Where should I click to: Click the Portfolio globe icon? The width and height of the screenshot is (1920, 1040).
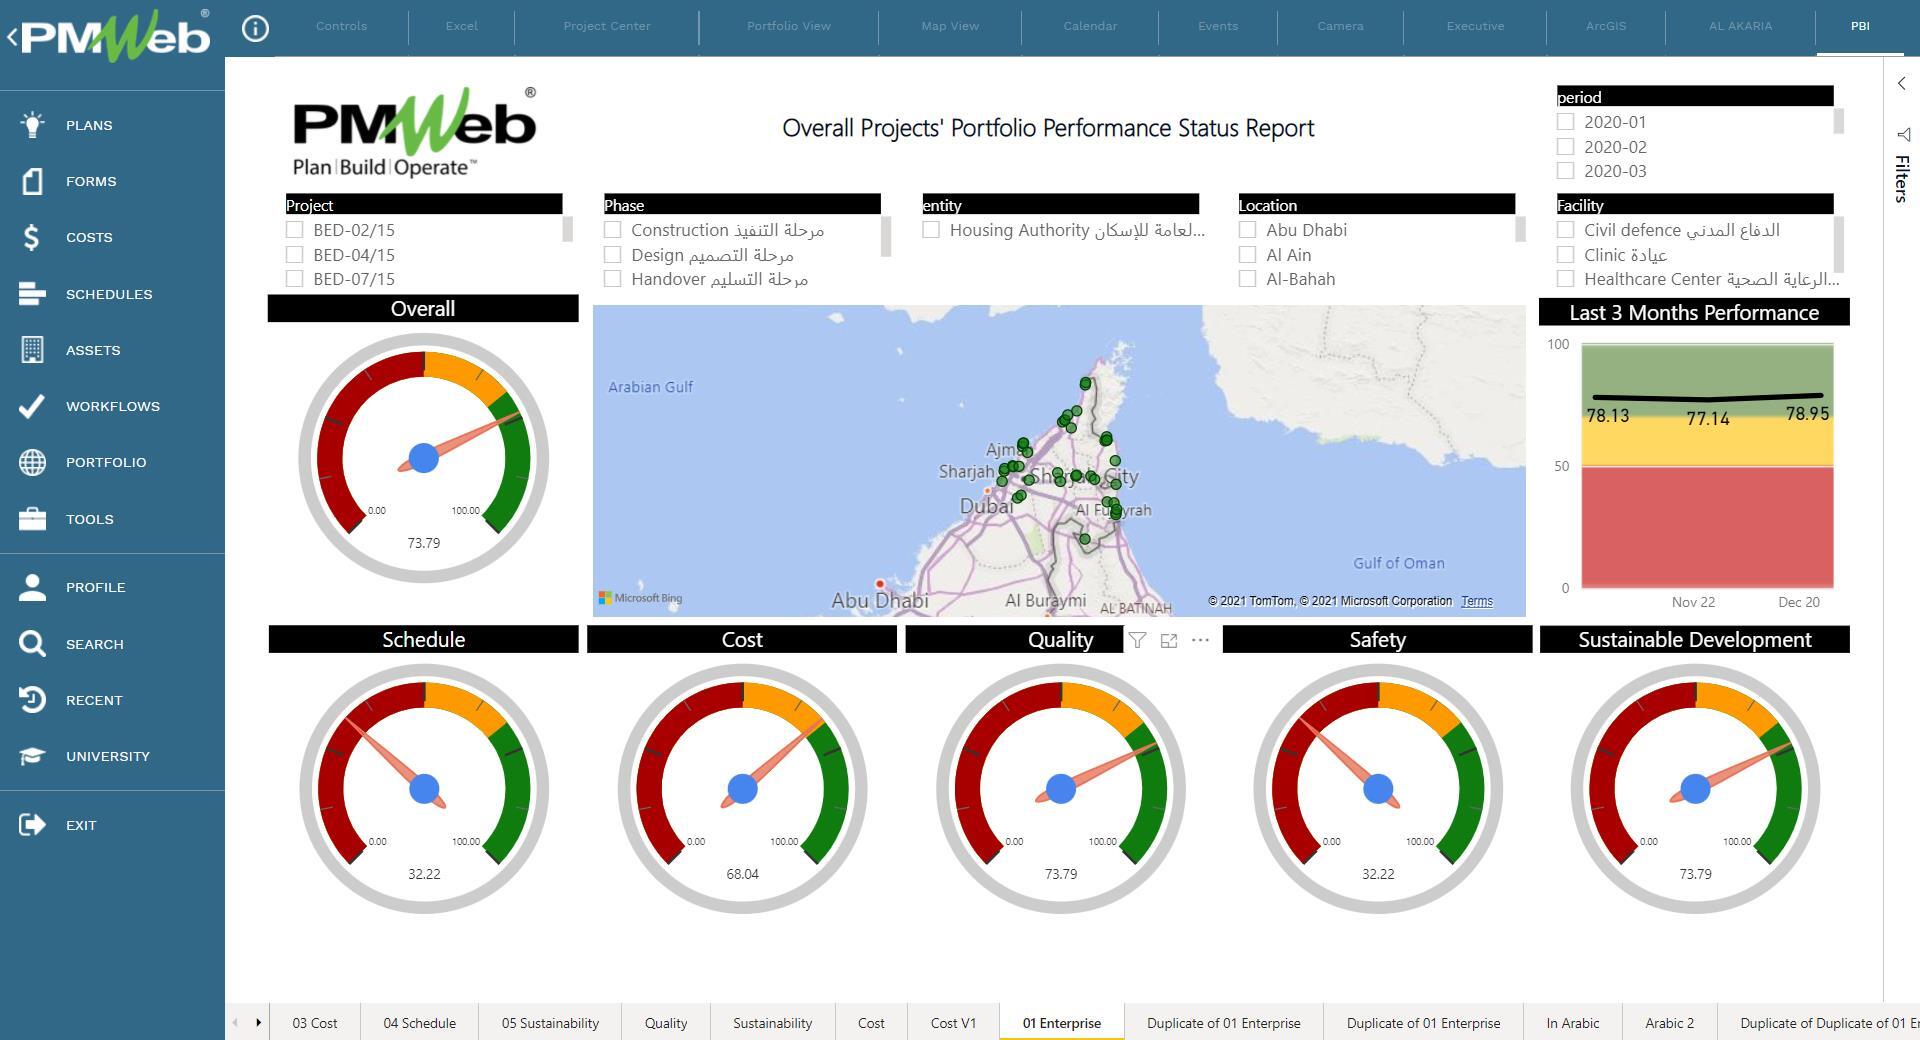pos(30,462)
